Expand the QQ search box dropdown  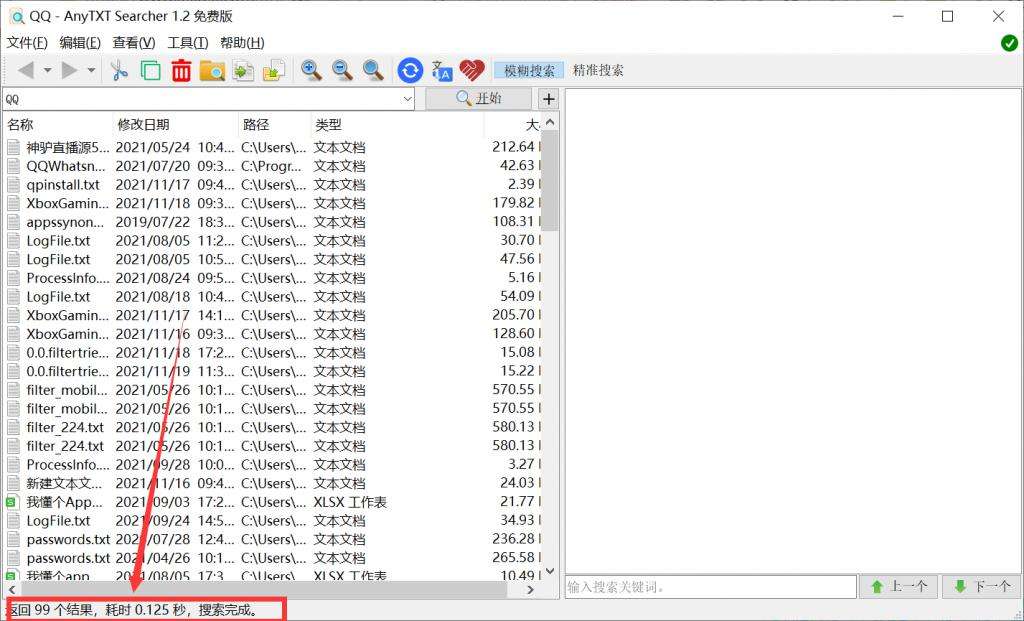[x=408, y=99]
